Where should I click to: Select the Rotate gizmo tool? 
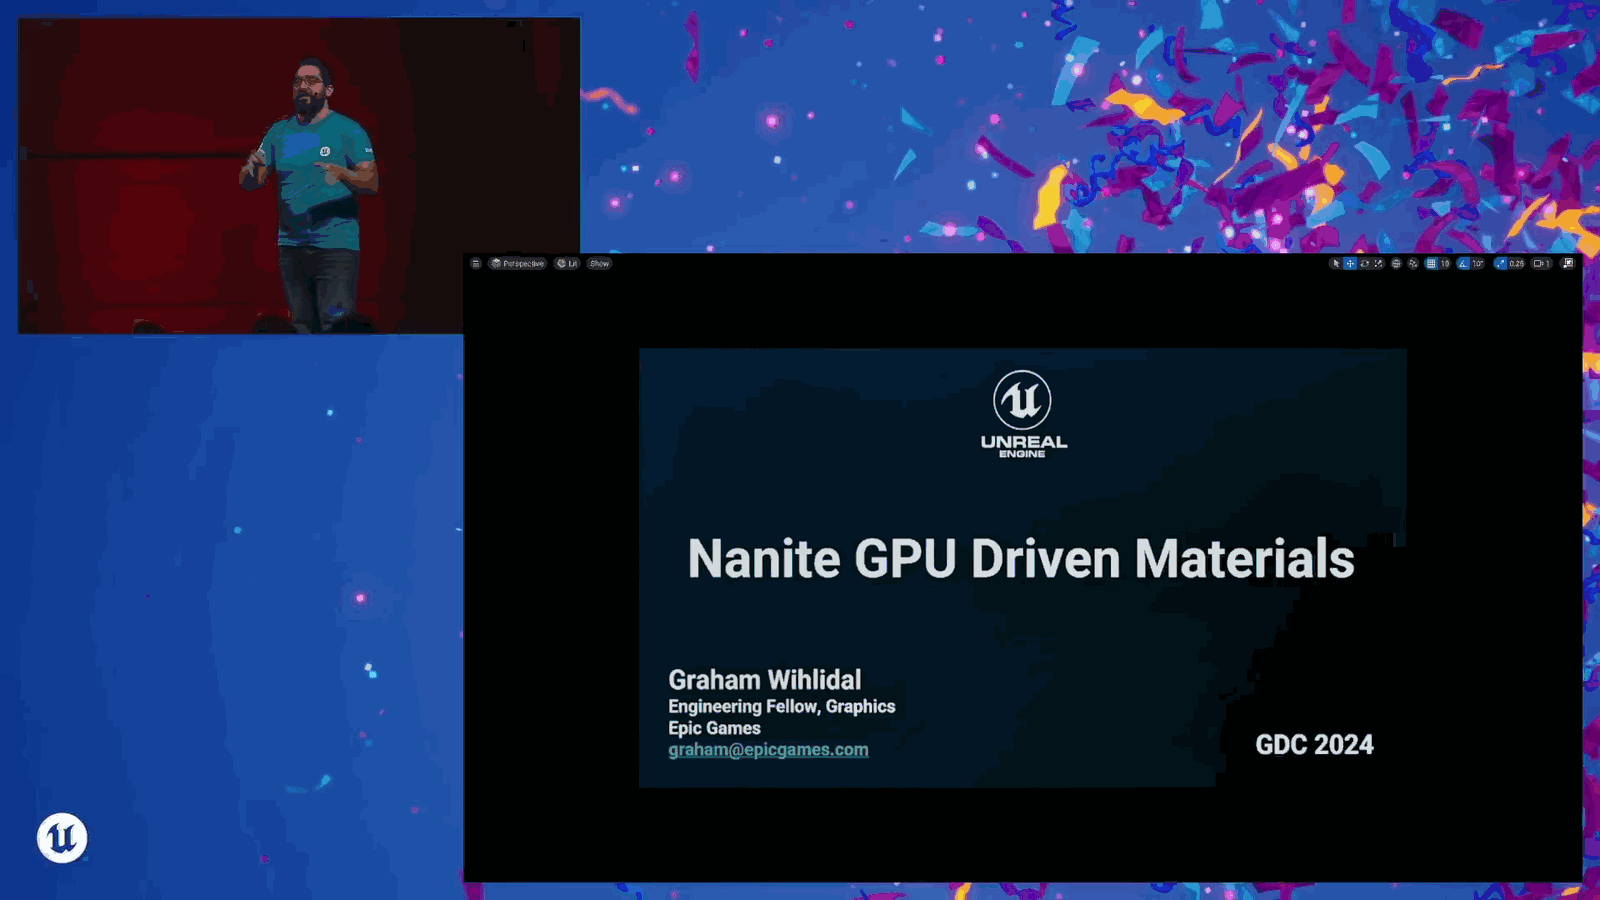1364,264
